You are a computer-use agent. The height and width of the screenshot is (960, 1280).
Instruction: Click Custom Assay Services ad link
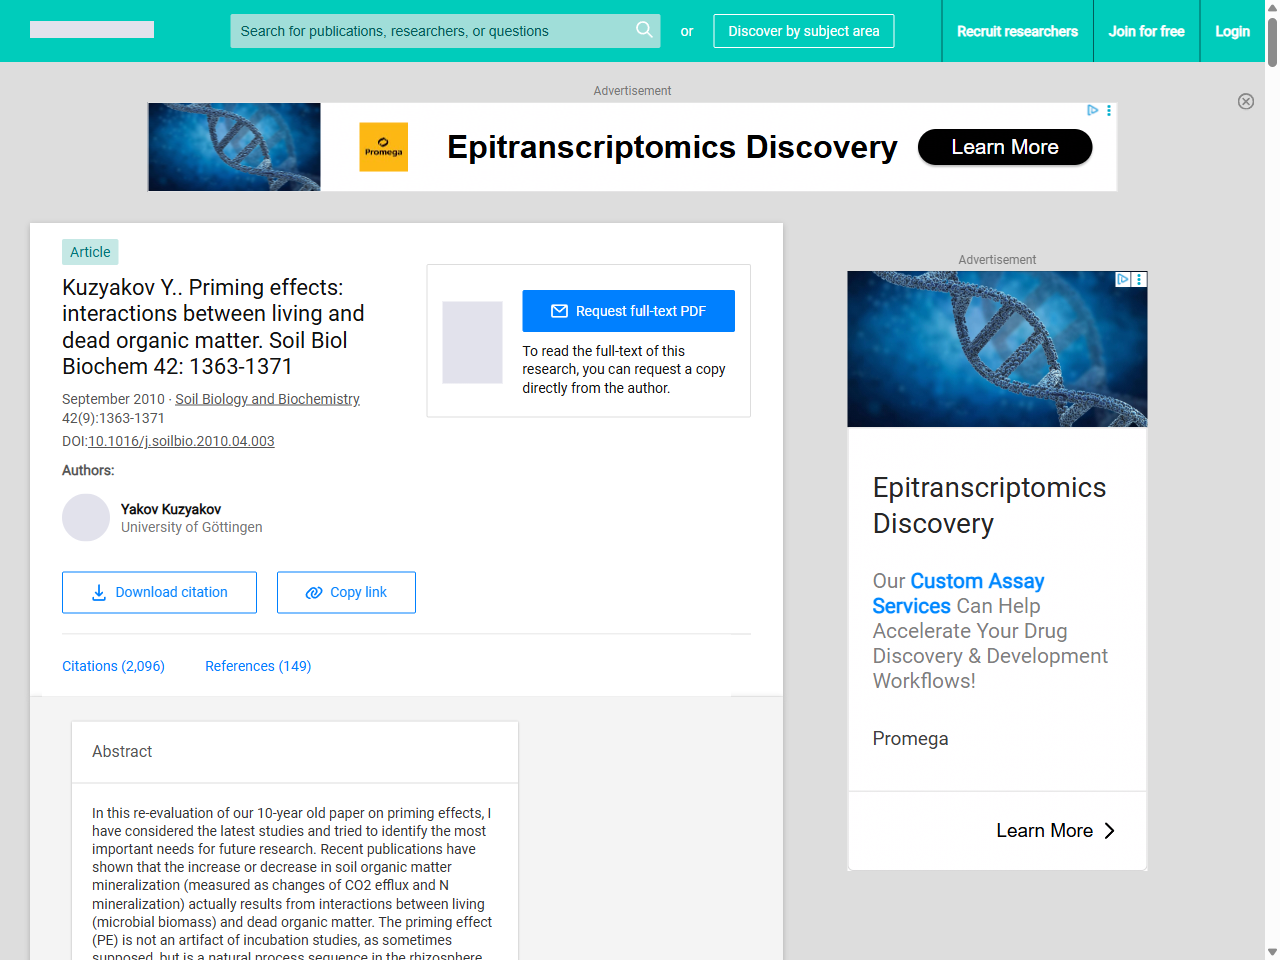pos(958,593)
